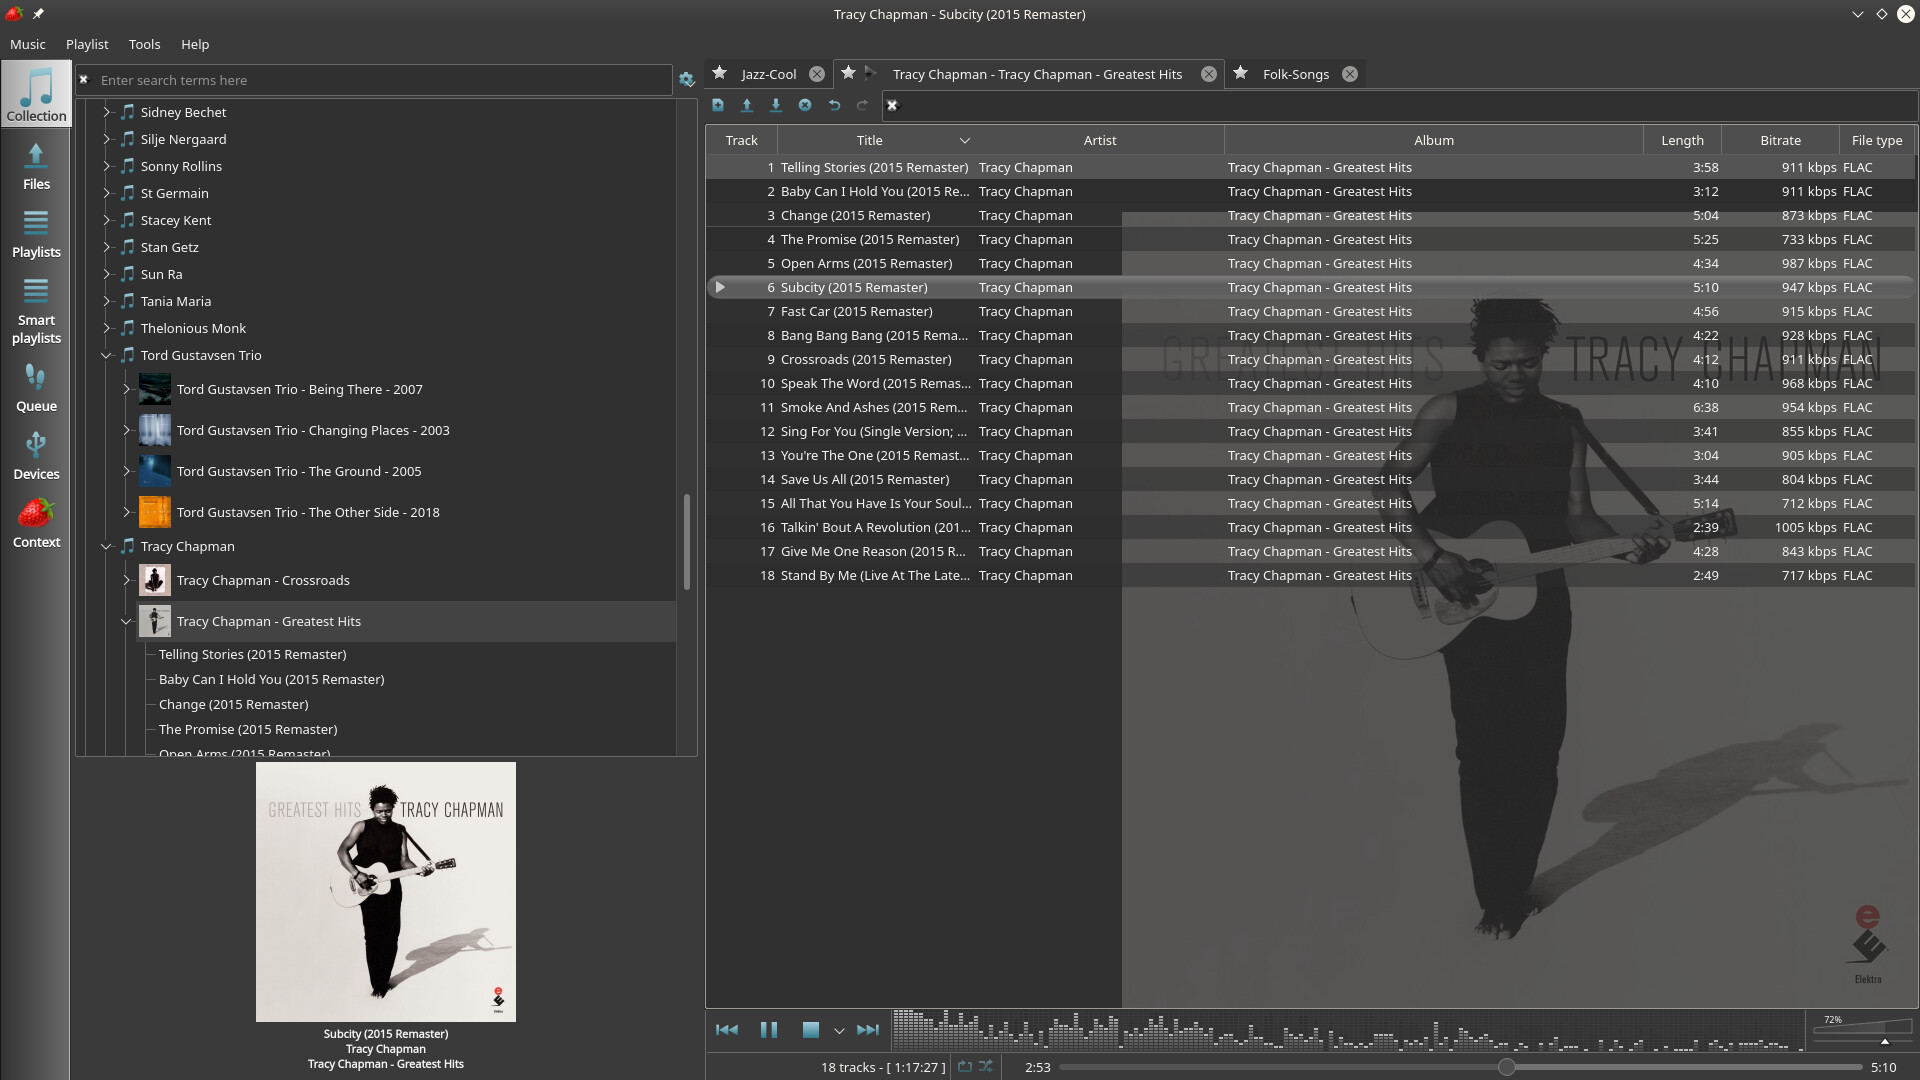Open the Smart playlists sidebar tab
Viewport: 1920px width, 1080px height.
click(x=36, y=310)
